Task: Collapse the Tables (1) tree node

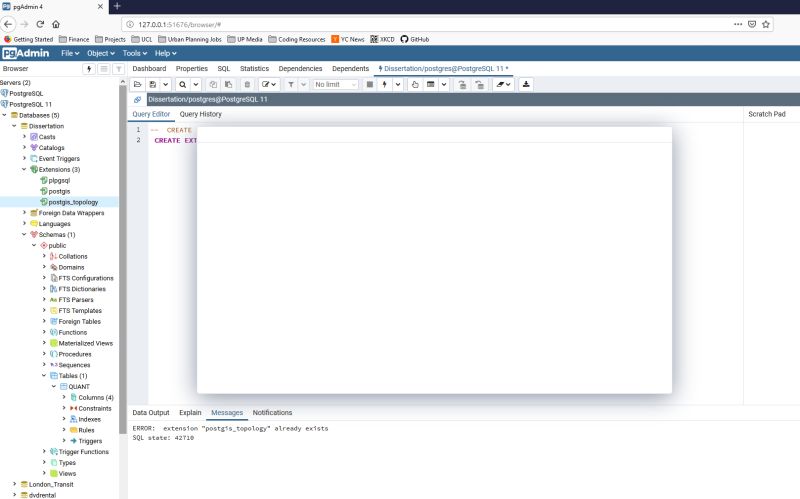Action: tap(44, 376)
